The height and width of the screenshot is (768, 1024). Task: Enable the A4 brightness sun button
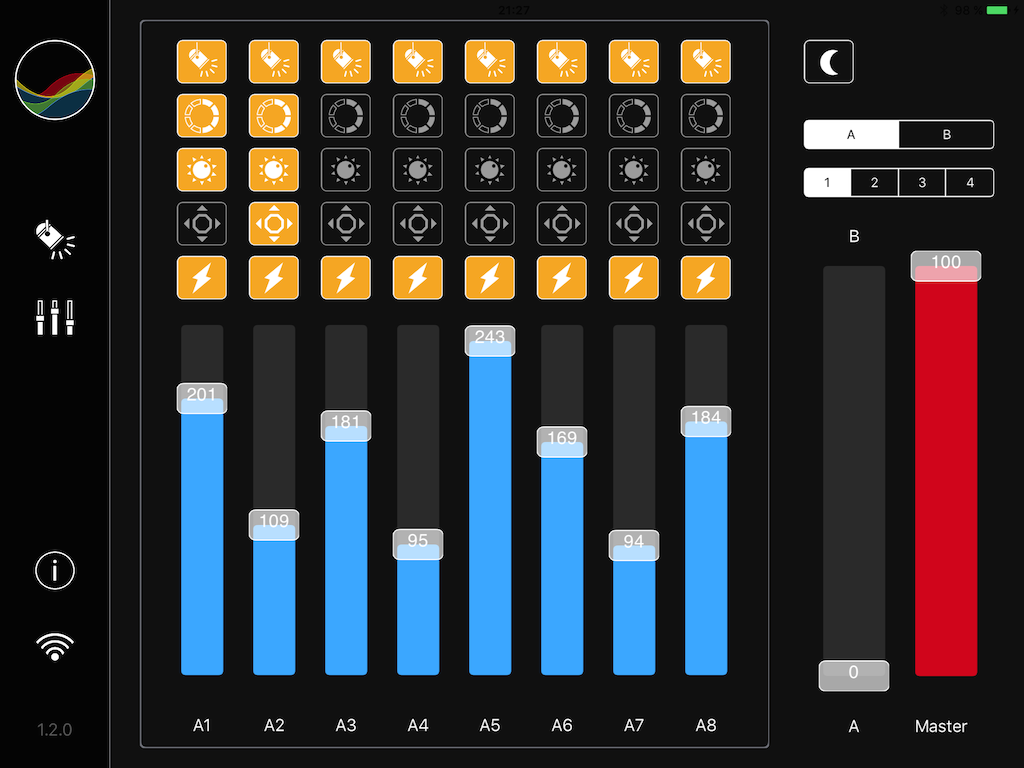(x=418, y=170)
